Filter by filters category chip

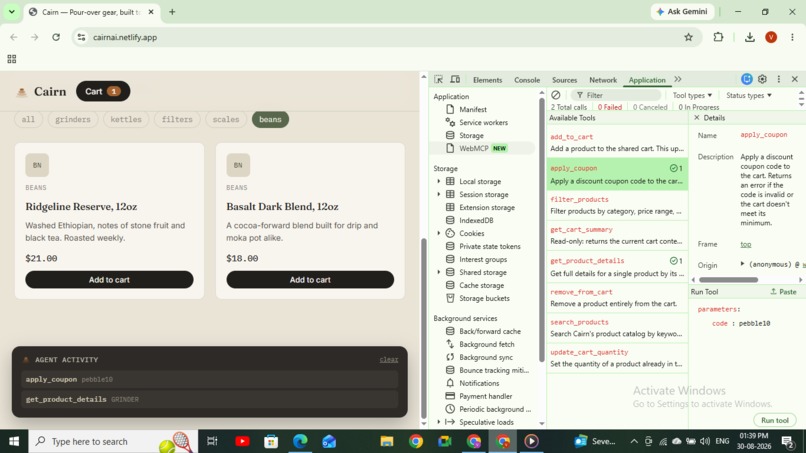(177, 119)
